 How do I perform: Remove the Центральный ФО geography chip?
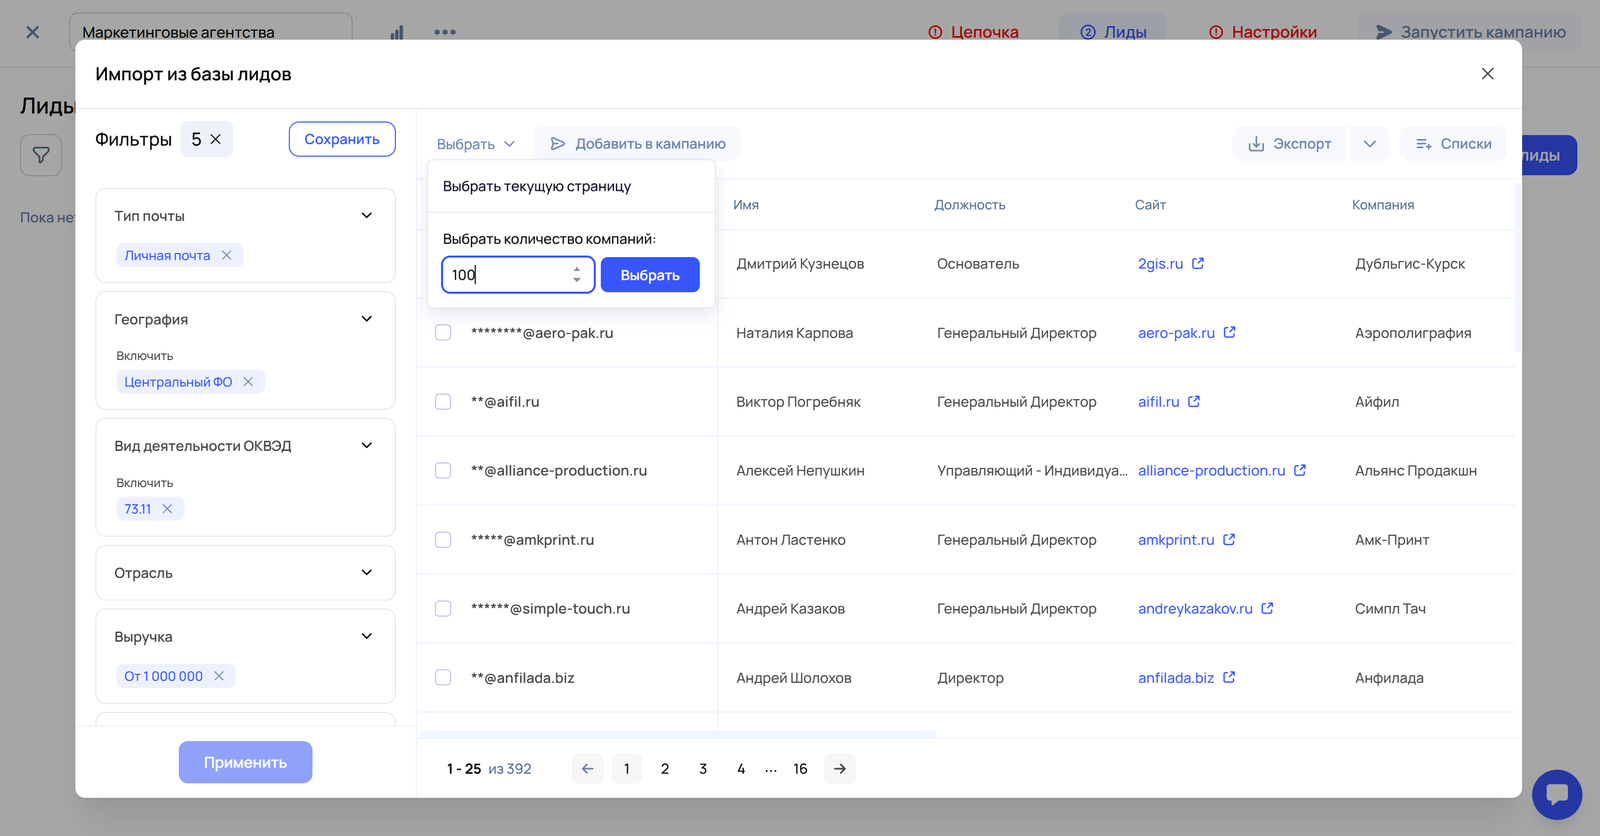[x=248, y=382]
